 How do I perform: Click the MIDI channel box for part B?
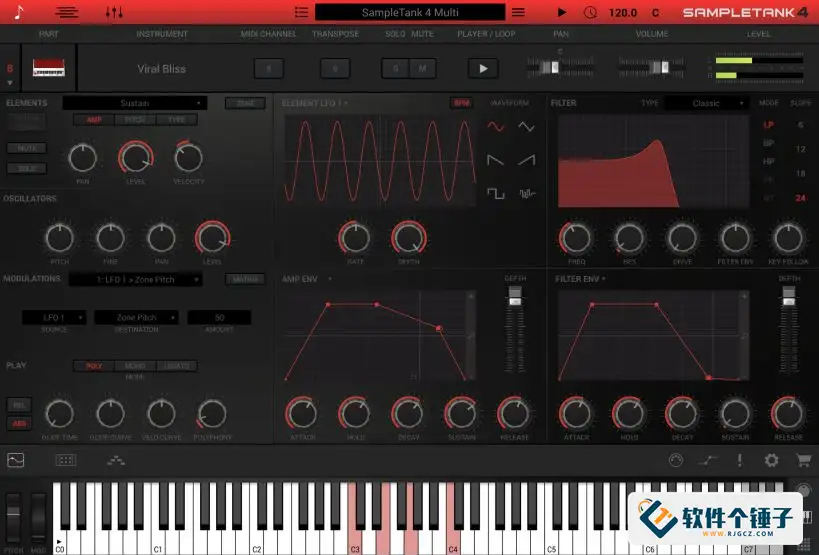[x=269, y=68]
